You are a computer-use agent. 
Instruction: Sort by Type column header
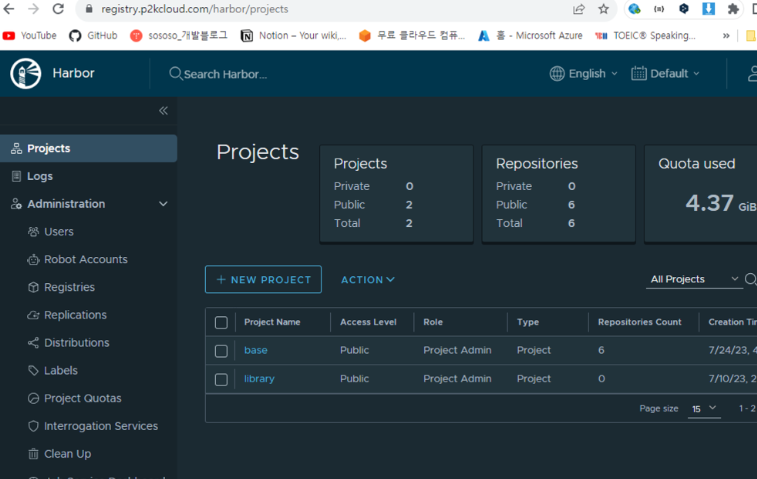click(528, 322)
